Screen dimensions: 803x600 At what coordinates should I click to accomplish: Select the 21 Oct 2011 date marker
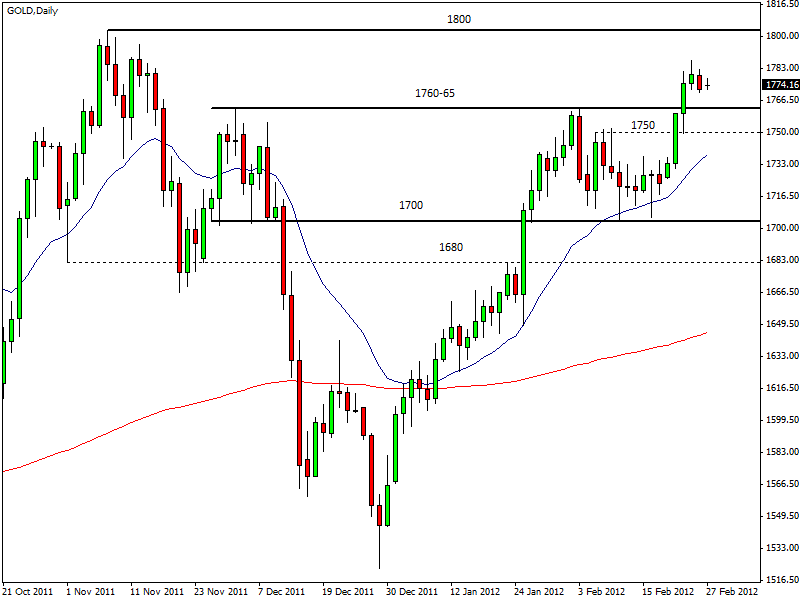27,591
